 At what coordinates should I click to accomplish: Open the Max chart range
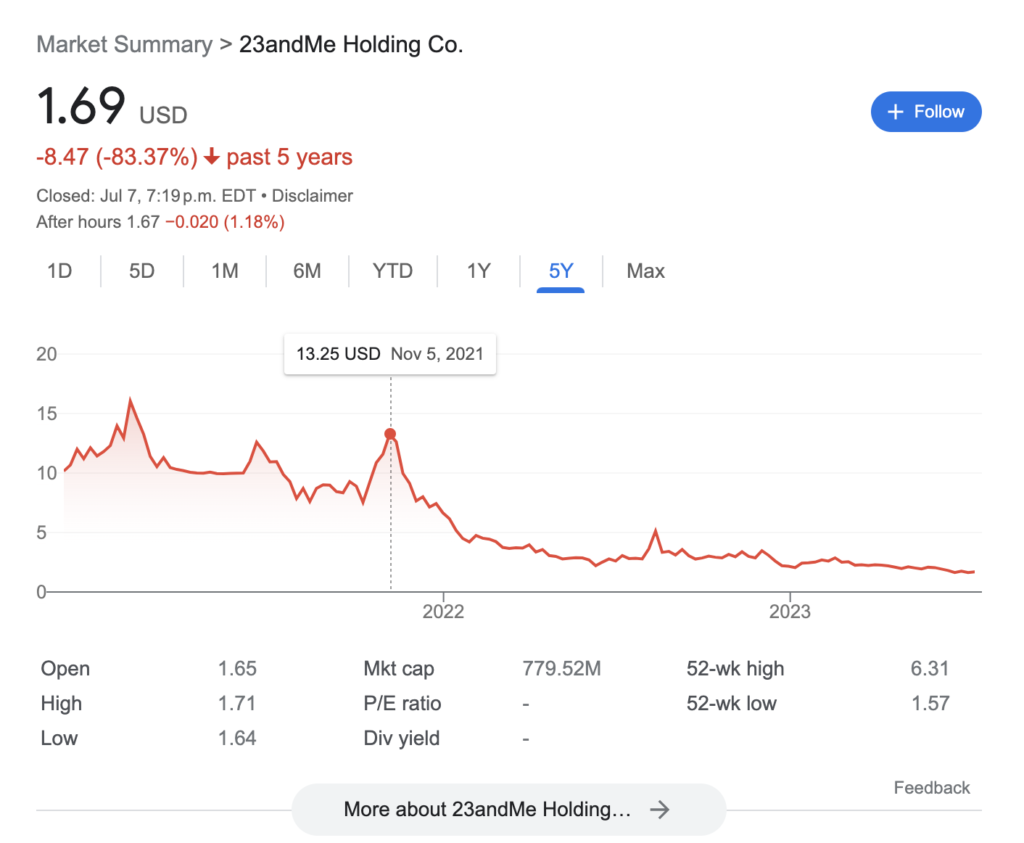point(646,271)
